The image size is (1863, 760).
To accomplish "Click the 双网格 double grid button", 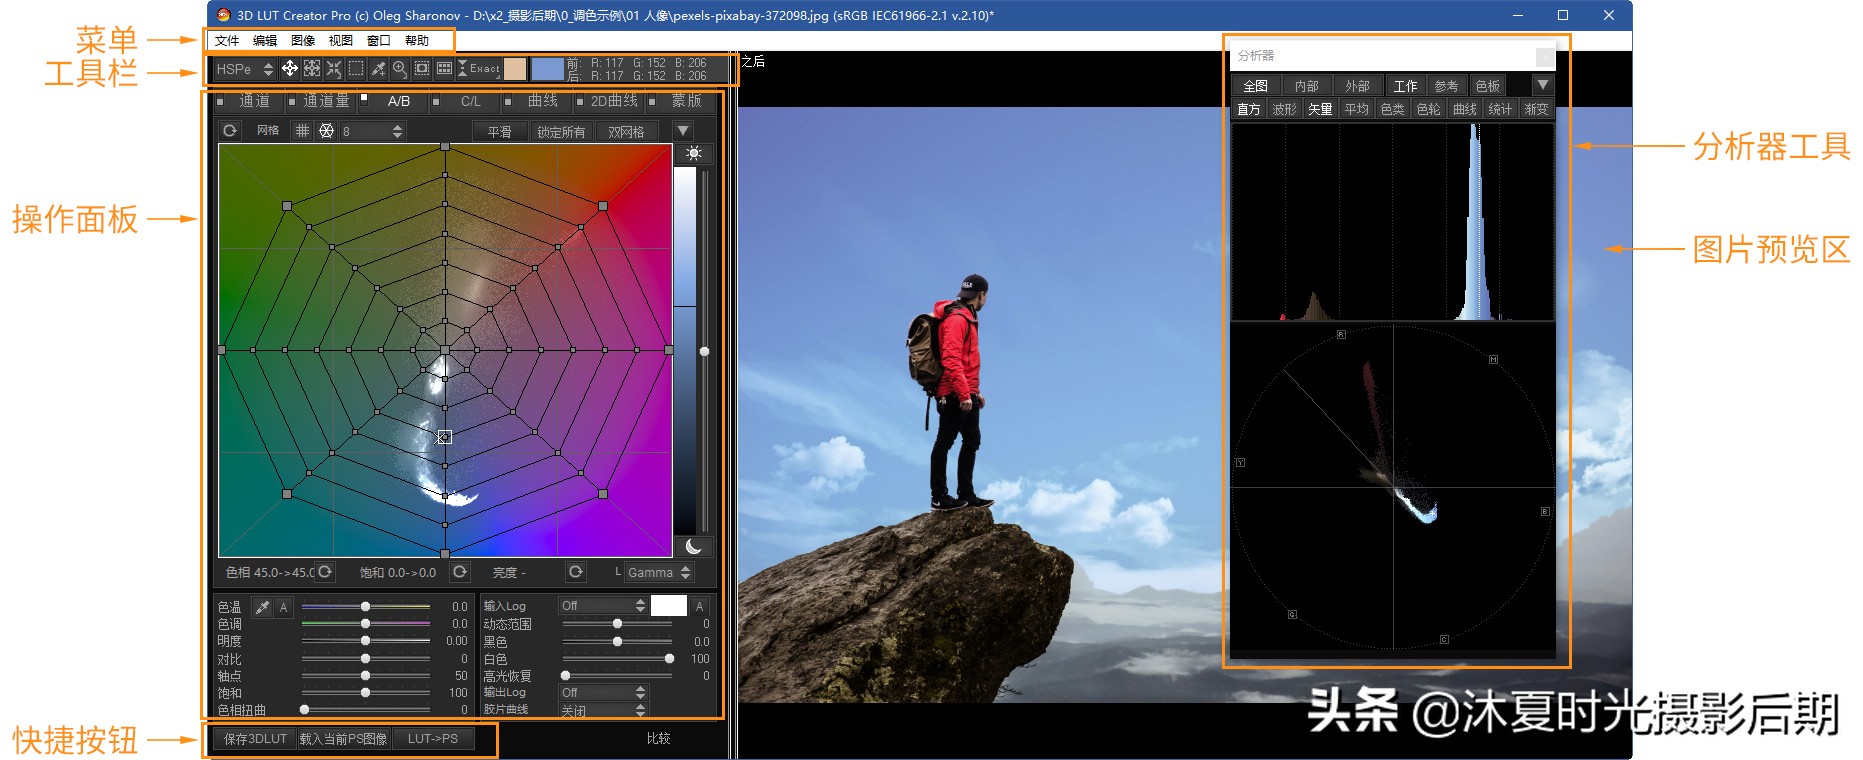I will pos(627,132).
